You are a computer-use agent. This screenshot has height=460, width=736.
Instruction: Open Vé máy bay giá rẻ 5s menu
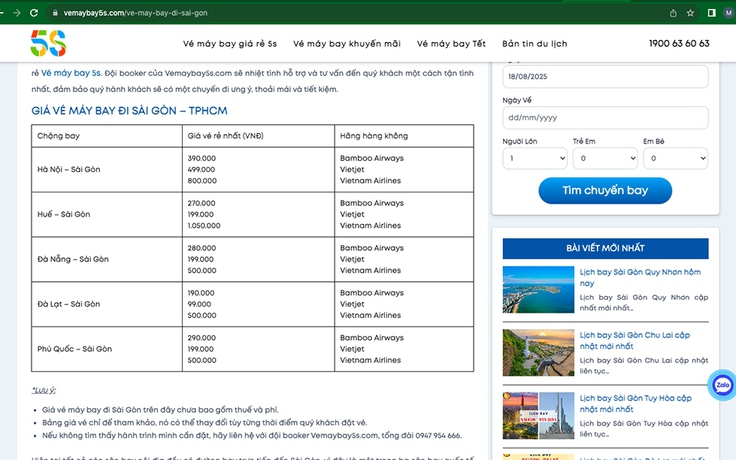click(x=230, y=44)
